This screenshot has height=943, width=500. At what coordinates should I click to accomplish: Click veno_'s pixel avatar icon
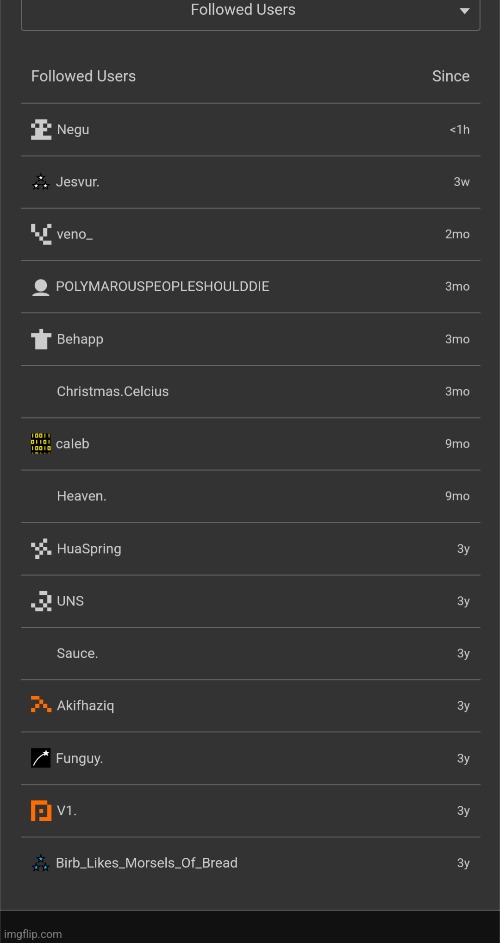tap(41, 234)
